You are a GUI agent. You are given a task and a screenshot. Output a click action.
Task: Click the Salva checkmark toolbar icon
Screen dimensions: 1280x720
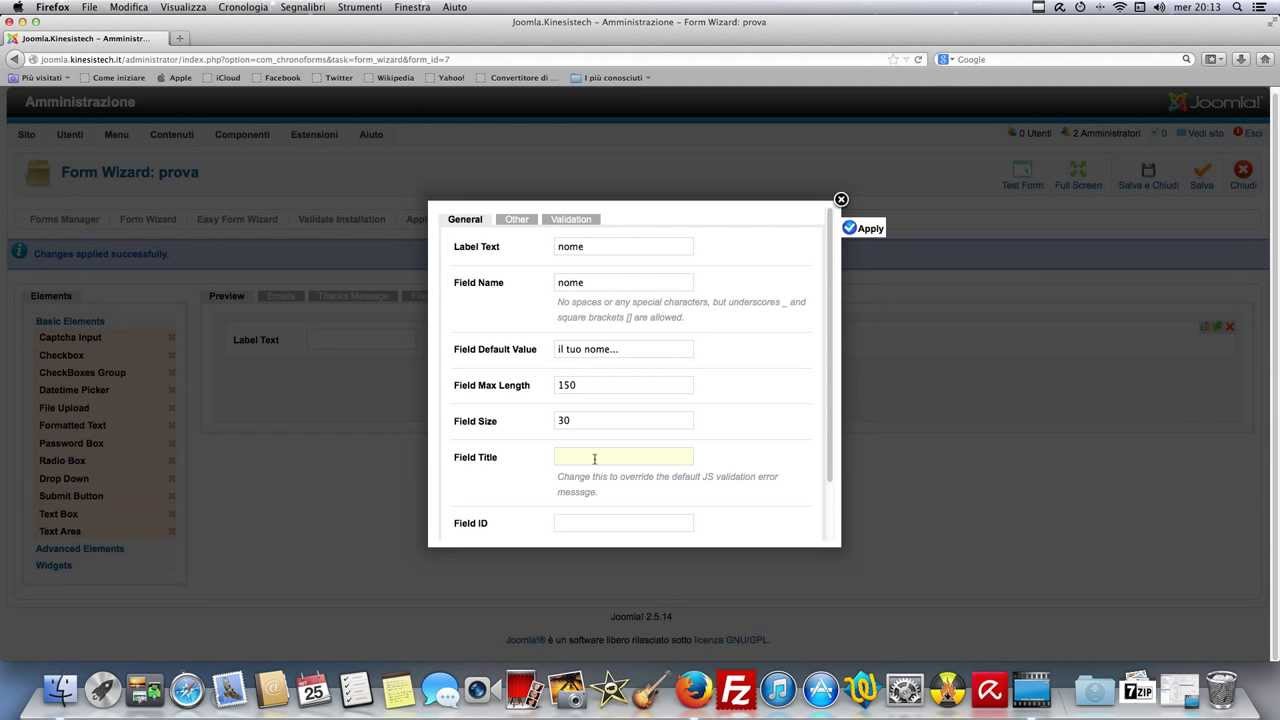(1202, 175)
